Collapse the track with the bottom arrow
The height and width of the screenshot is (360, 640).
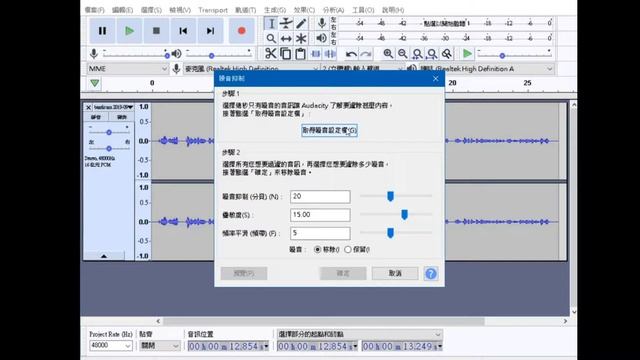(x=104, y=256)
